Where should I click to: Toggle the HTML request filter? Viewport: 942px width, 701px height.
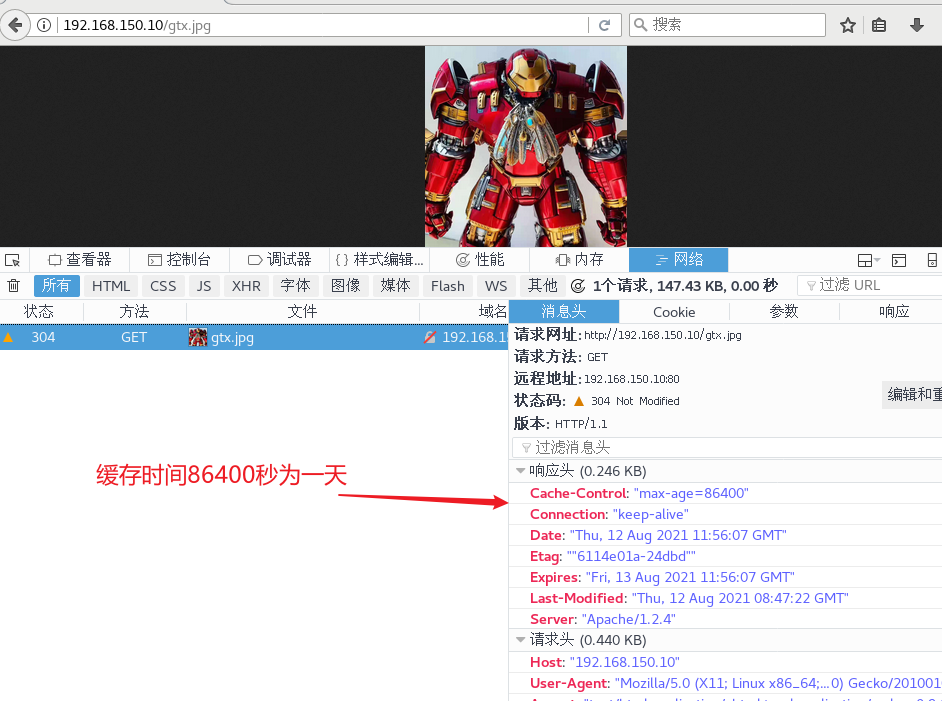pos(111,286)
